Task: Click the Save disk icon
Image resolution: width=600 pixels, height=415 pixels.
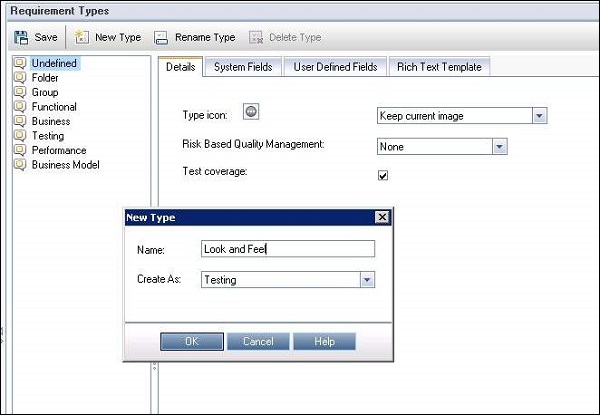Action: (x=22, y=38)
